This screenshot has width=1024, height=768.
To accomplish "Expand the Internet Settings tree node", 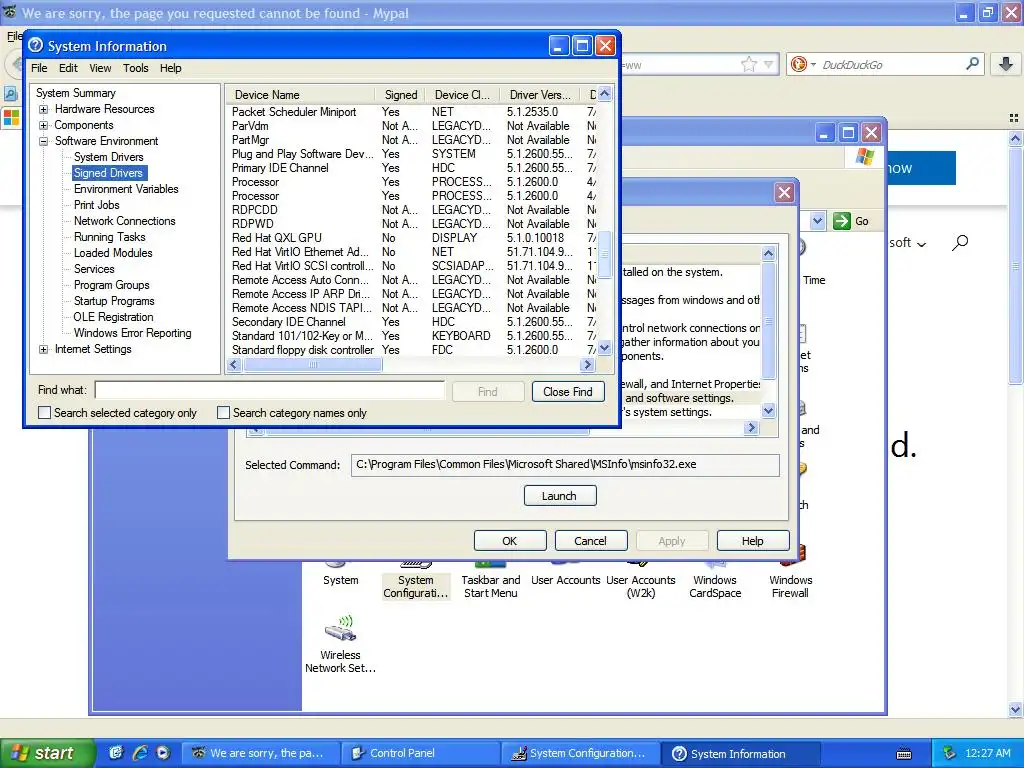I will pos(44,349).
